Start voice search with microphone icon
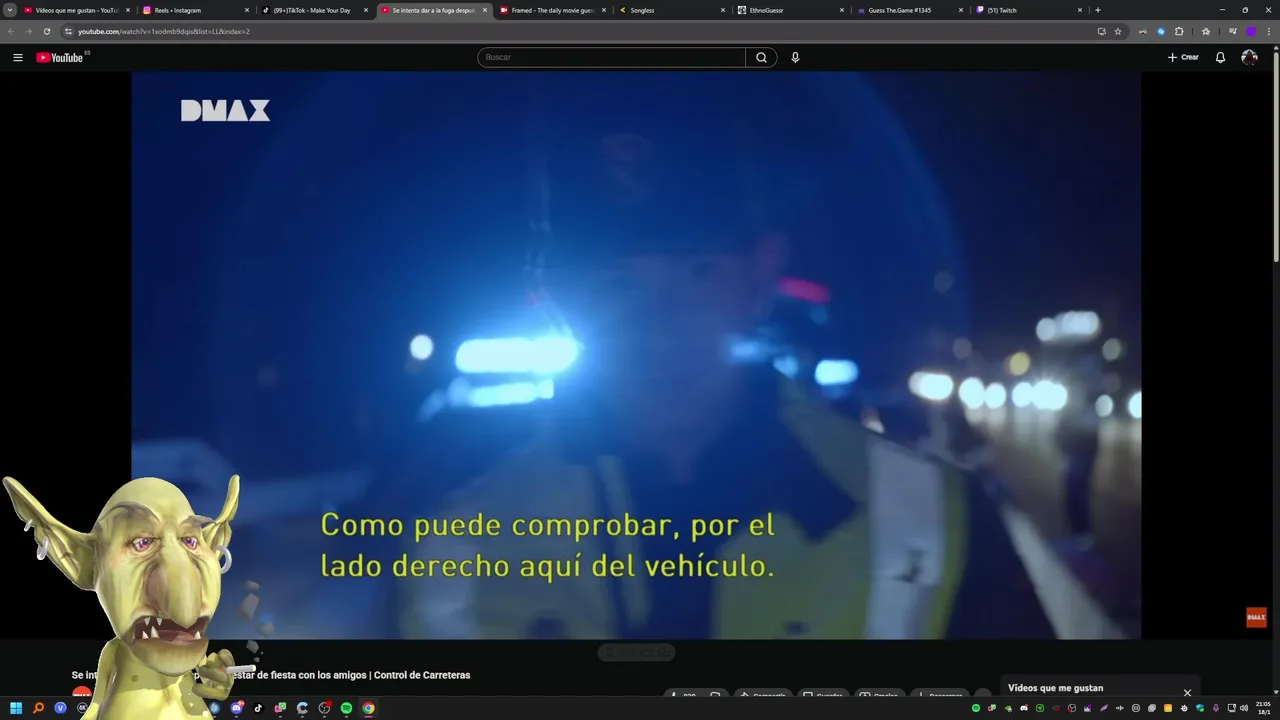The width and height of the screenshot is (1280, 720). tap(795, 57)
